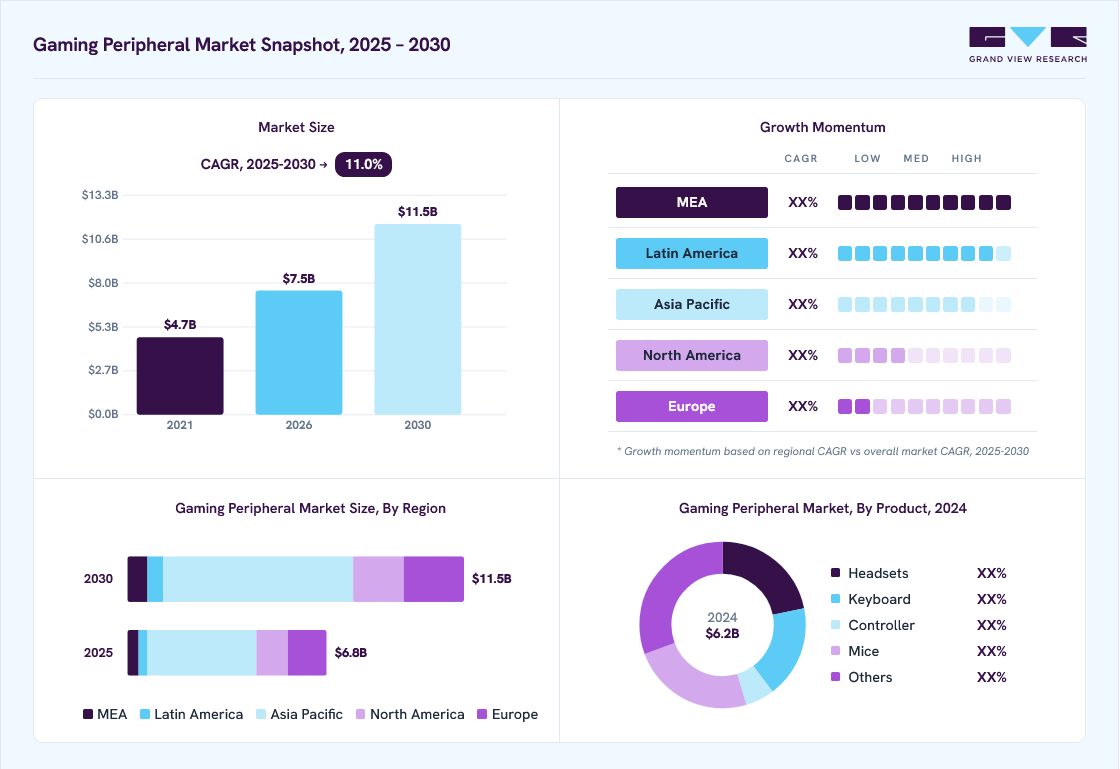Select the MEA region label
Screen dimensions: 1120x769
[691, 202]
